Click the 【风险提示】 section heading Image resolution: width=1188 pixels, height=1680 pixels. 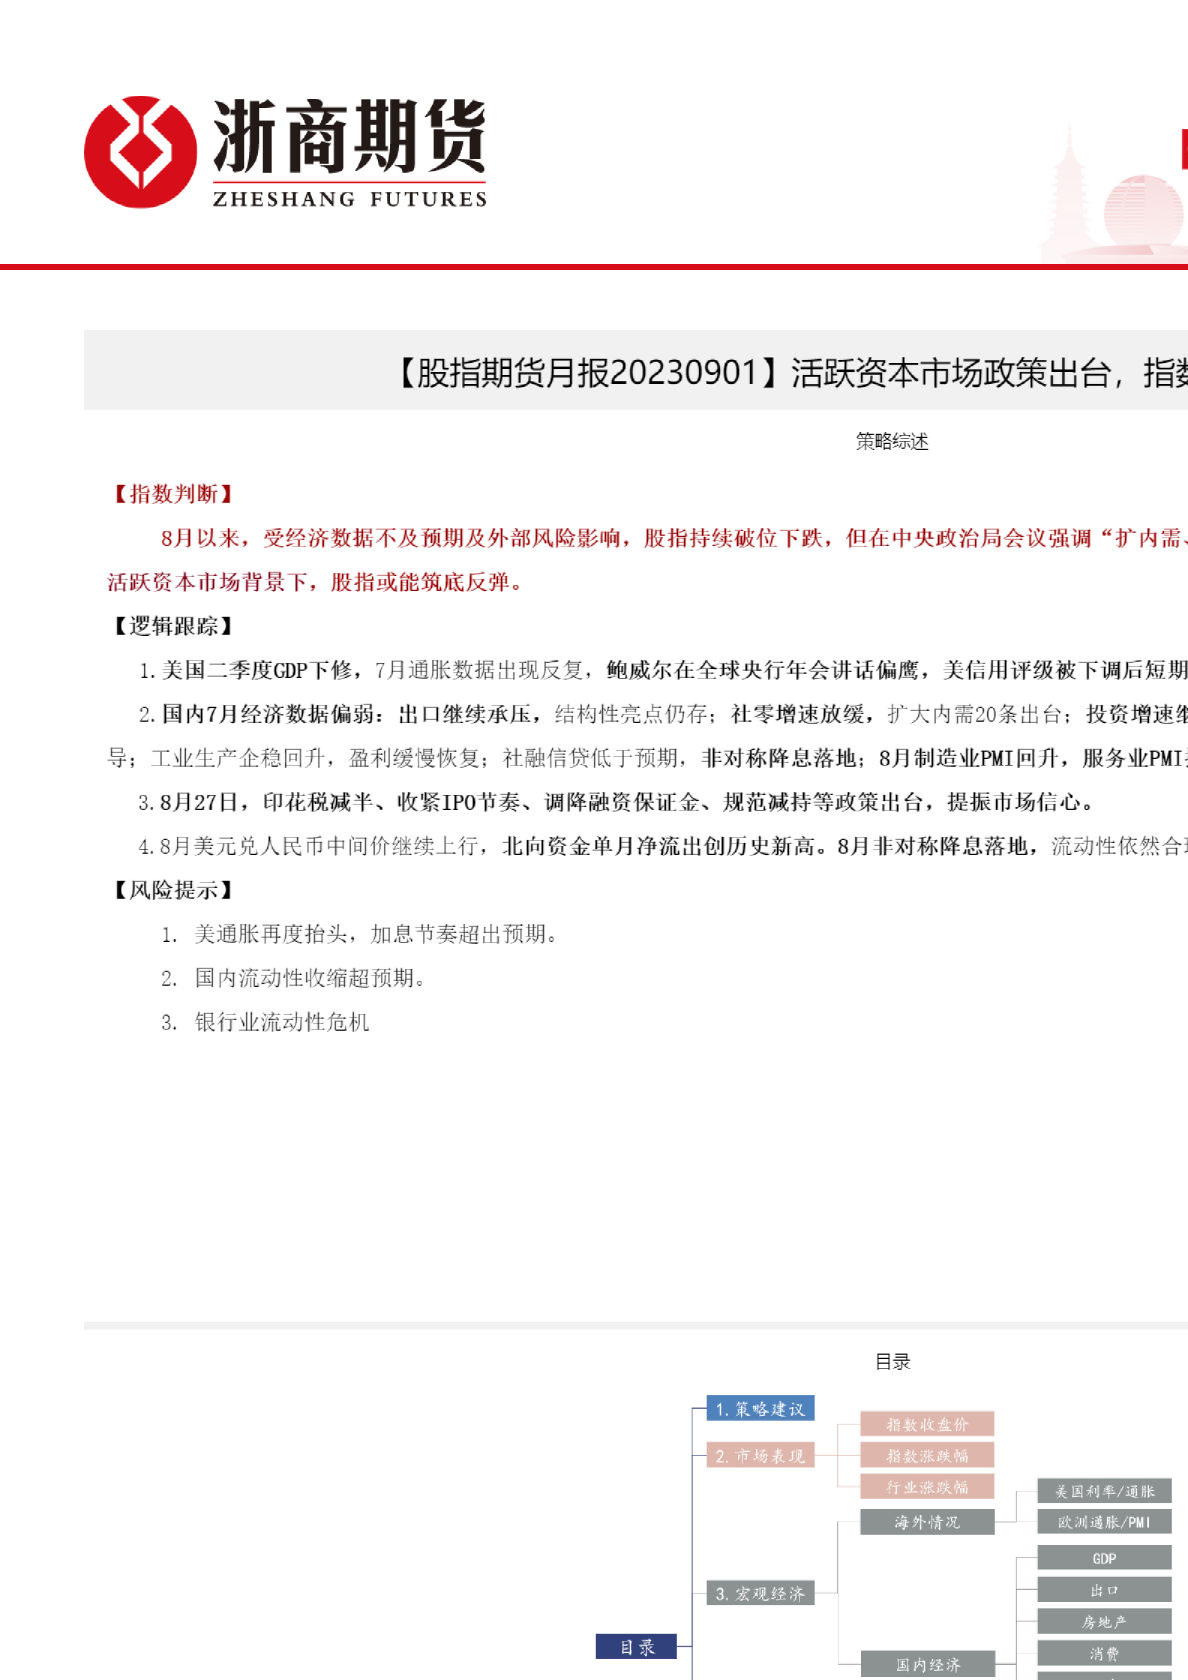pyautogui.click(x=172, y=890)
